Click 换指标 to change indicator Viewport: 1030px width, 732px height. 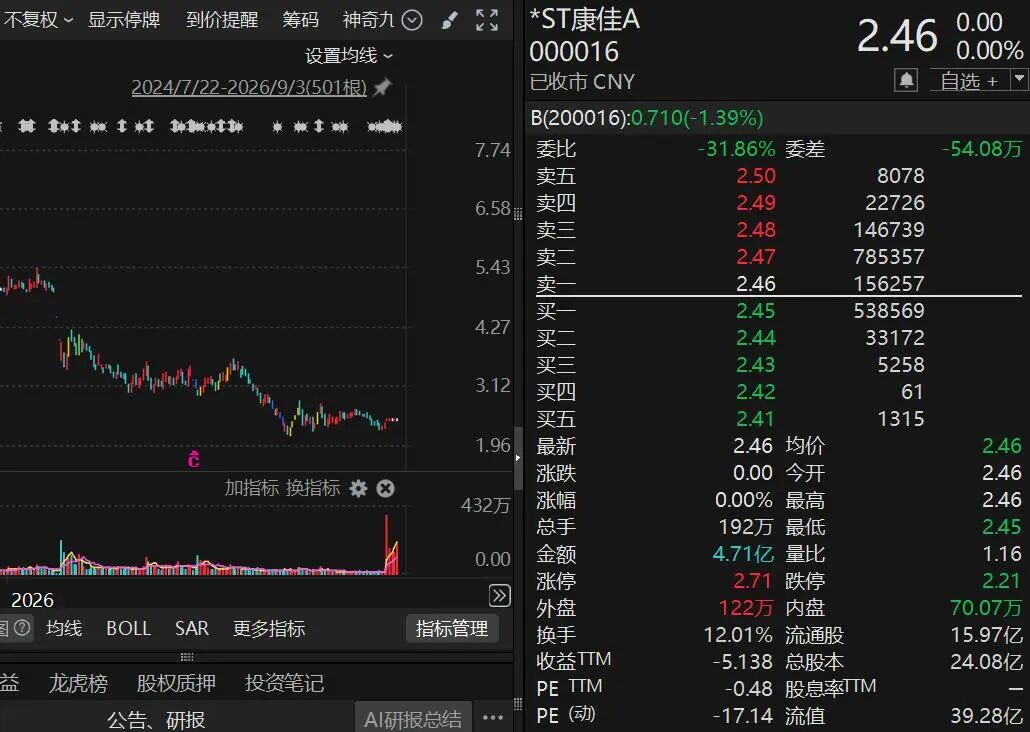pos(313,488)
